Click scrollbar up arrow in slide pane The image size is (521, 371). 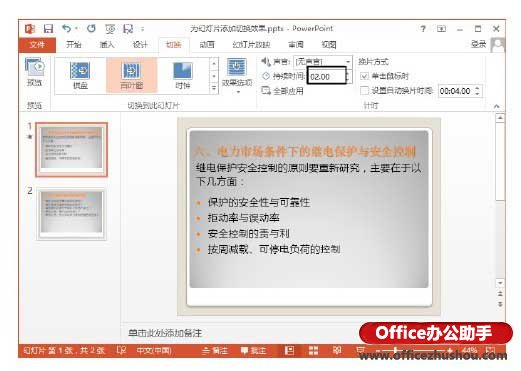coord(500,118)
